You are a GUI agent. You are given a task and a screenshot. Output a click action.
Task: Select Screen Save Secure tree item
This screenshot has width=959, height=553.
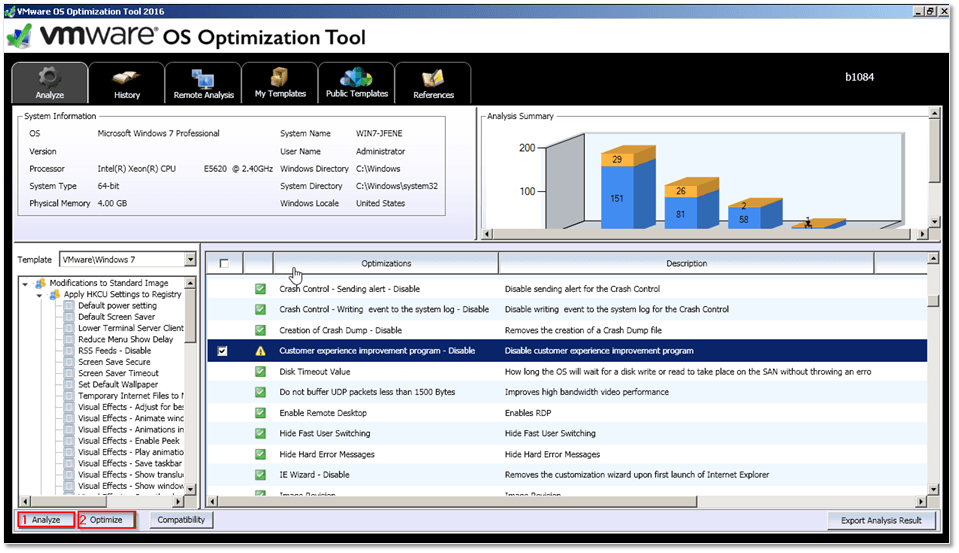114,362
